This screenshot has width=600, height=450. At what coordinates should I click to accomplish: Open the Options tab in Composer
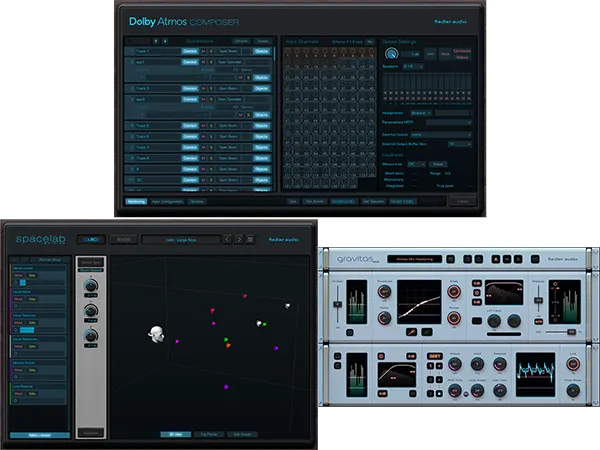click(x=197, y=201)
